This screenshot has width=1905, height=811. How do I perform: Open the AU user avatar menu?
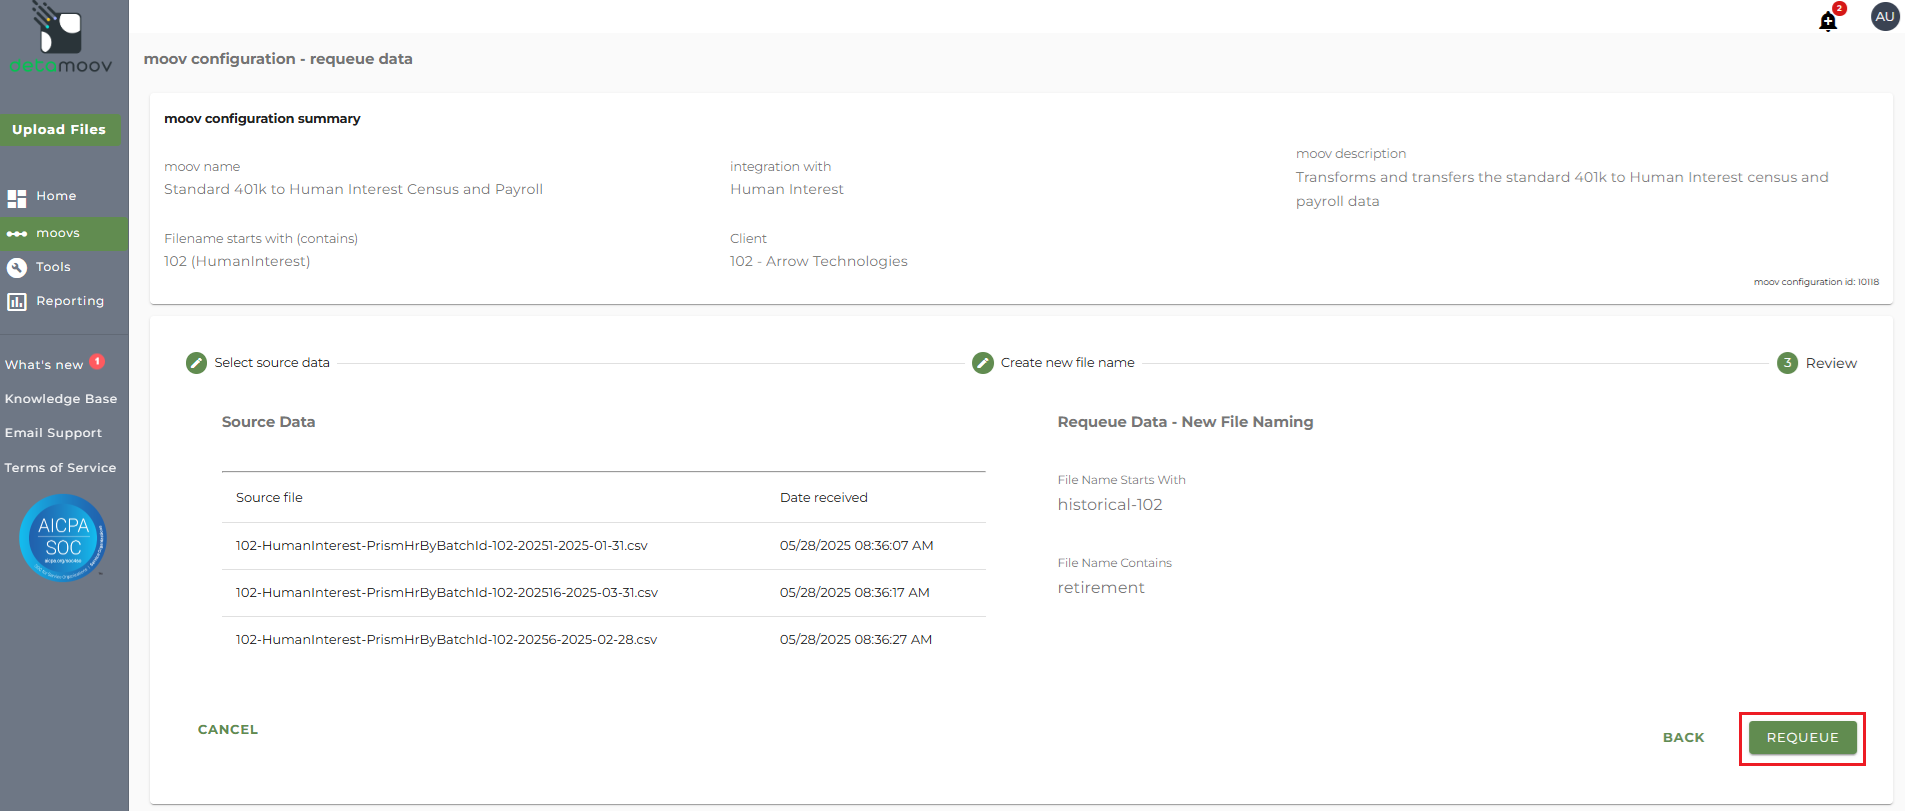[x=1885, y=17]
